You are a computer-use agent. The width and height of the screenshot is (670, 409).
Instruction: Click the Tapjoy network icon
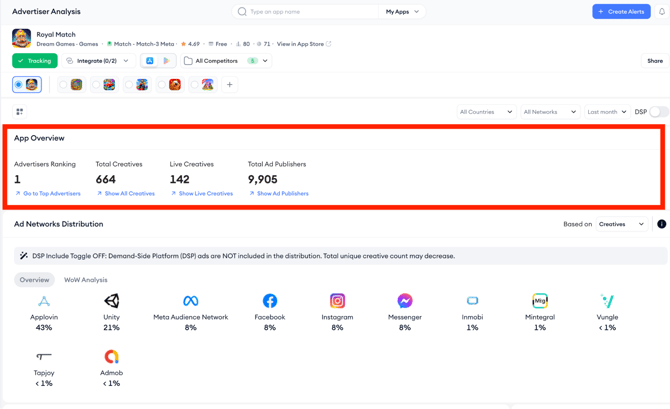(x=44, y=356)
